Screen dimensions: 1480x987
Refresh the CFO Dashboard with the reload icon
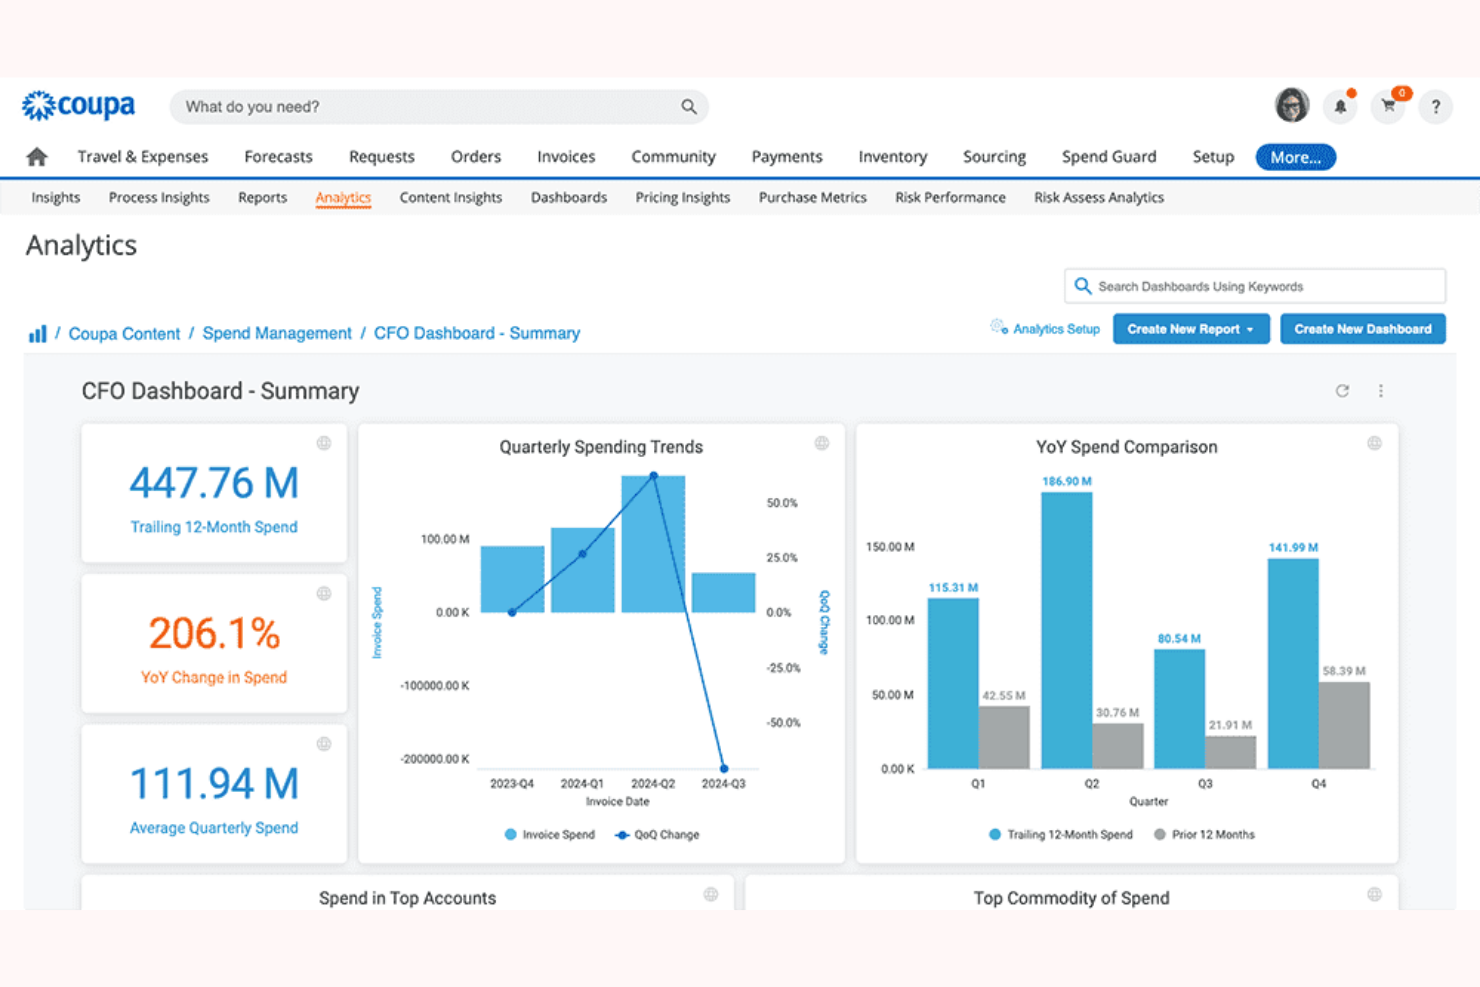pyautogui.click(x=1342, y=391)
